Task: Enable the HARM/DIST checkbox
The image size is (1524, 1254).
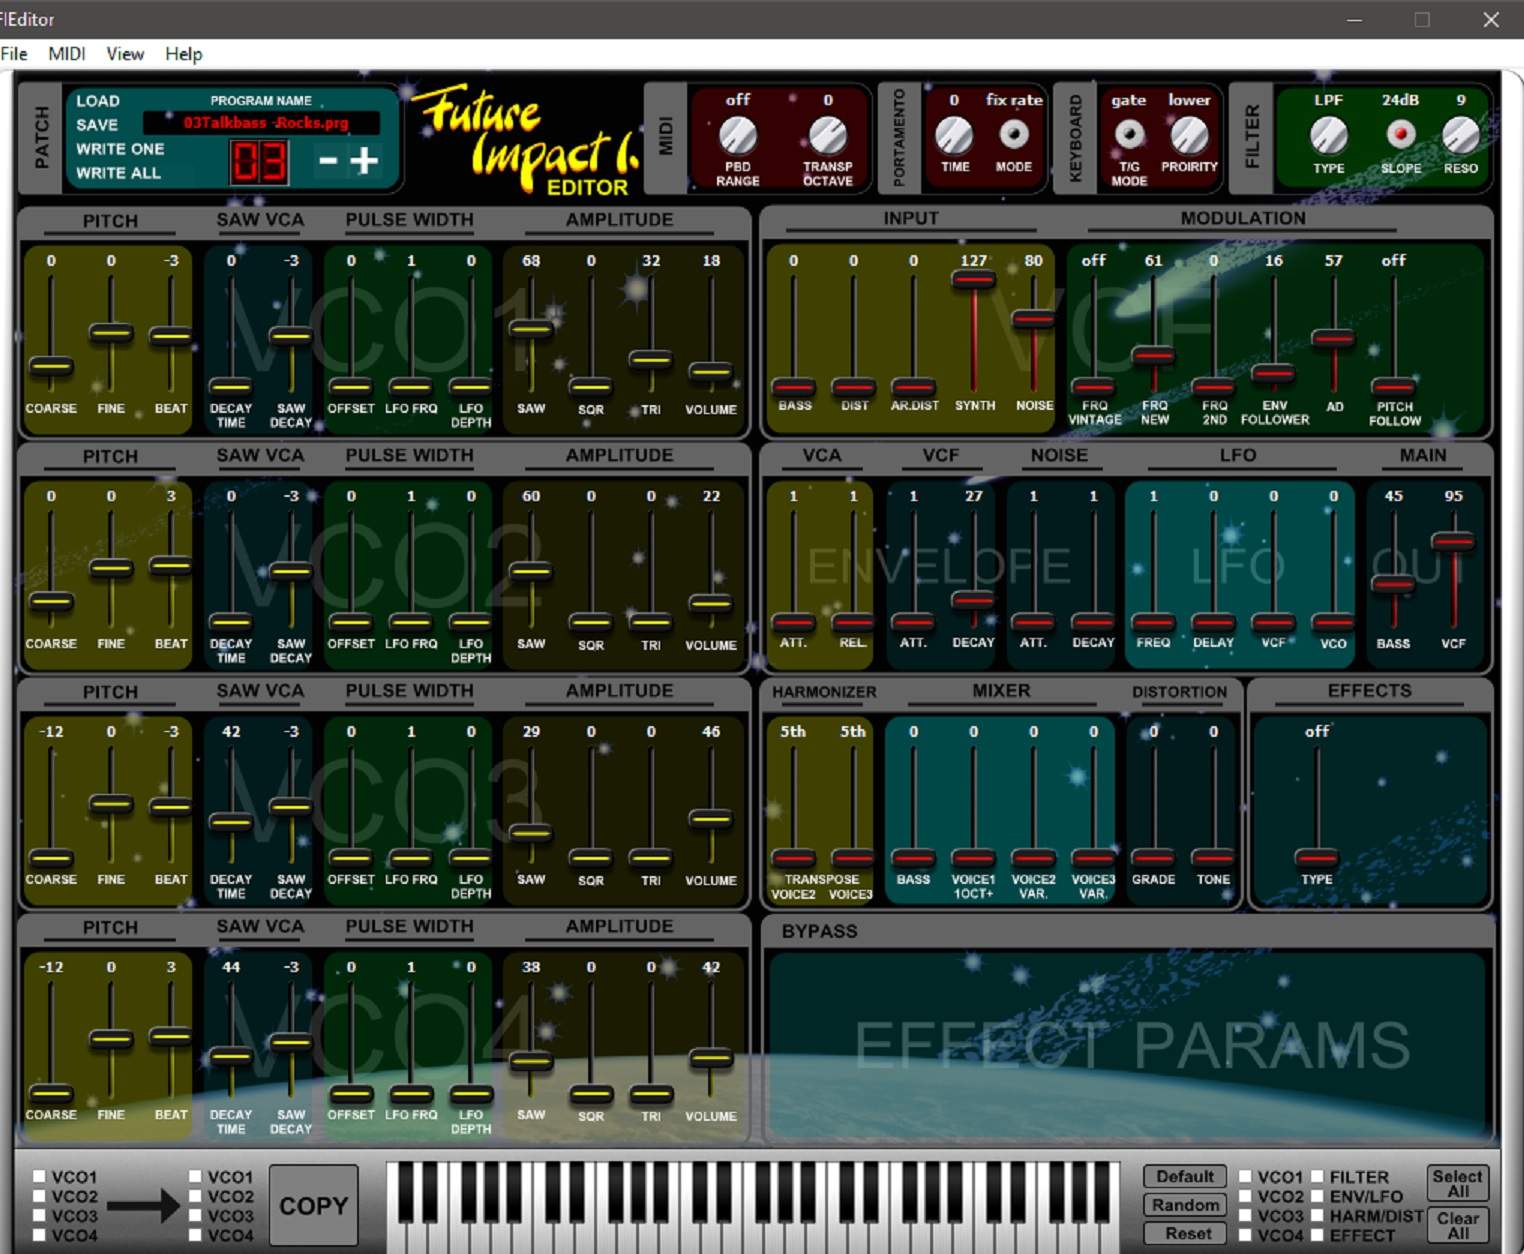Action: click(x=1318, y=1216)
